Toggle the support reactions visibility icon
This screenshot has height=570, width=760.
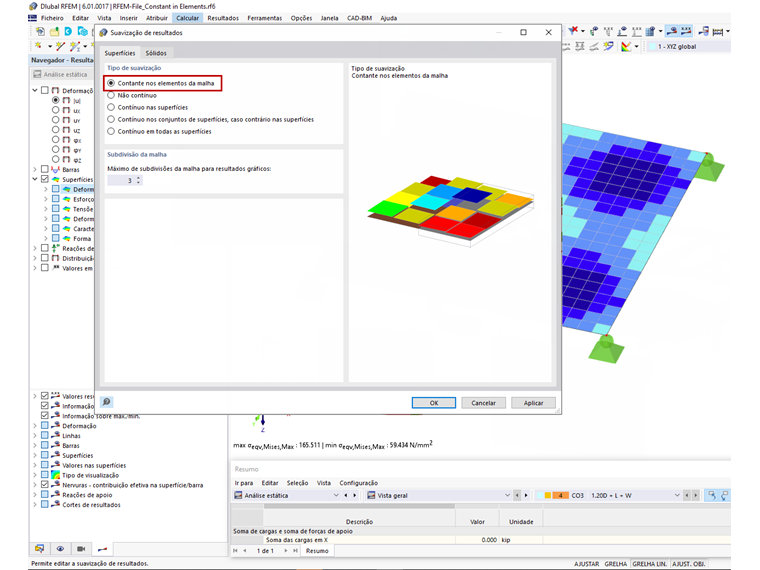coord(622,32)
